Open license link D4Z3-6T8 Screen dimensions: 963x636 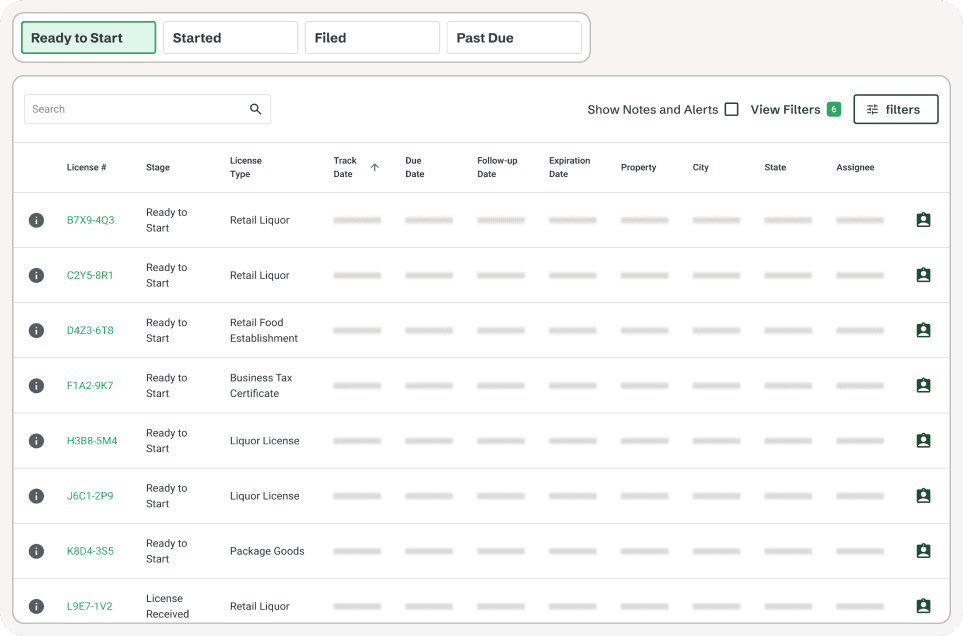coord(90,330)
